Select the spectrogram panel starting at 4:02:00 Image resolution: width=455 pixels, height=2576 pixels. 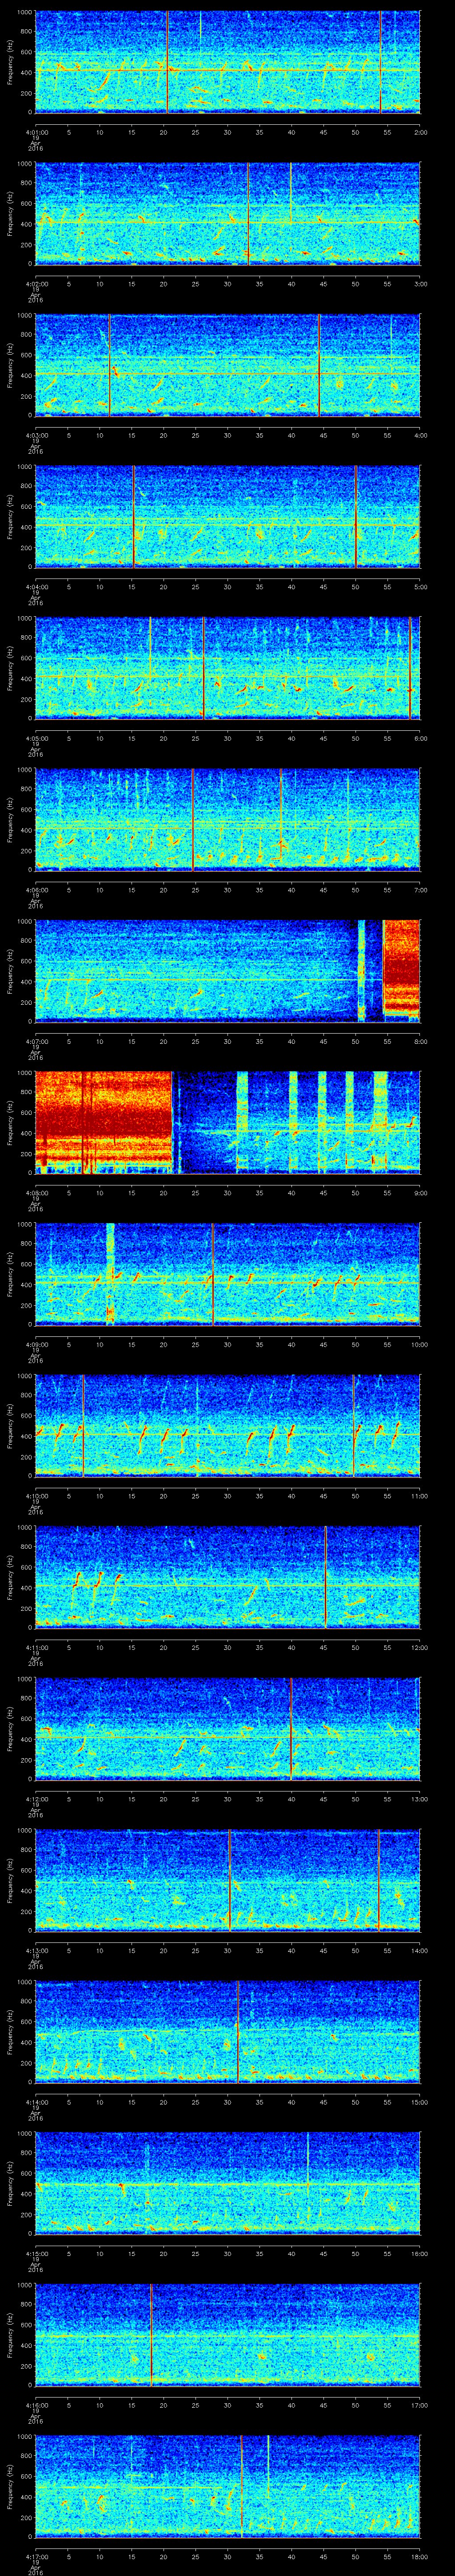(228, 213)
